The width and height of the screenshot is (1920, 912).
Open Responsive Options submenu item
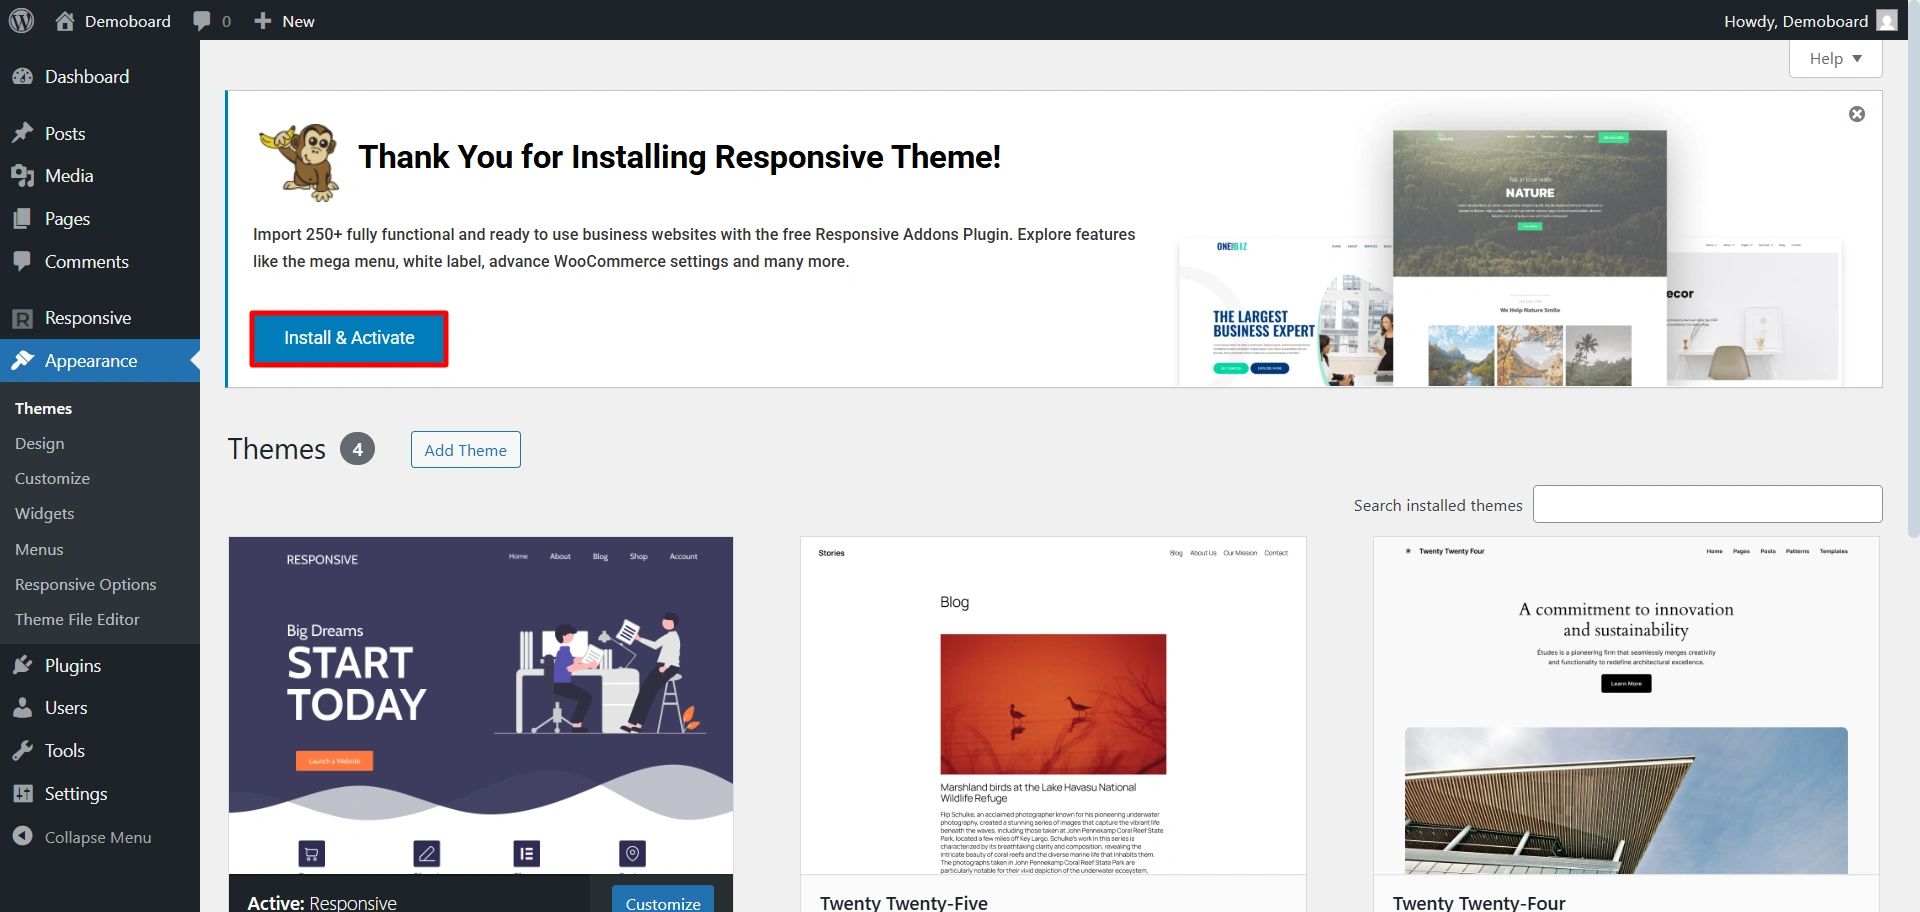tap(86, 584)
